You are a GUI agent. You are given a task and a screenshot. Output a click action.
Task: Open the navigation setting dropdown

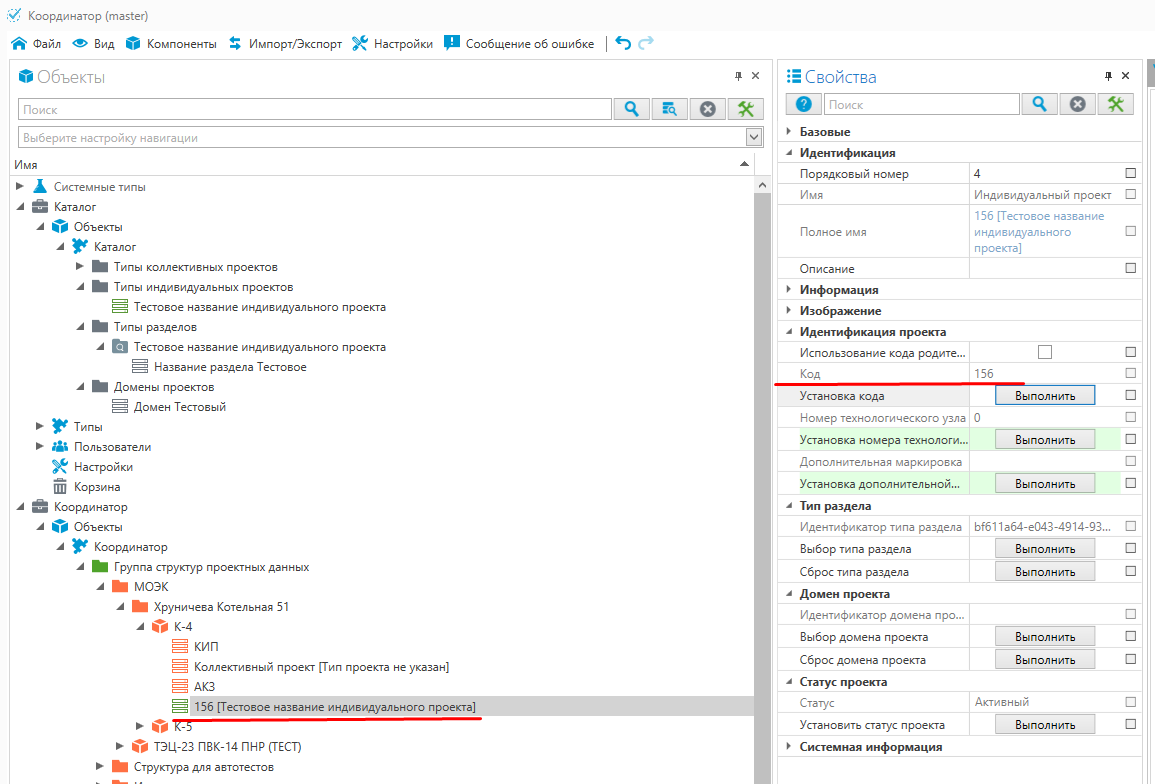click(754, 137)
